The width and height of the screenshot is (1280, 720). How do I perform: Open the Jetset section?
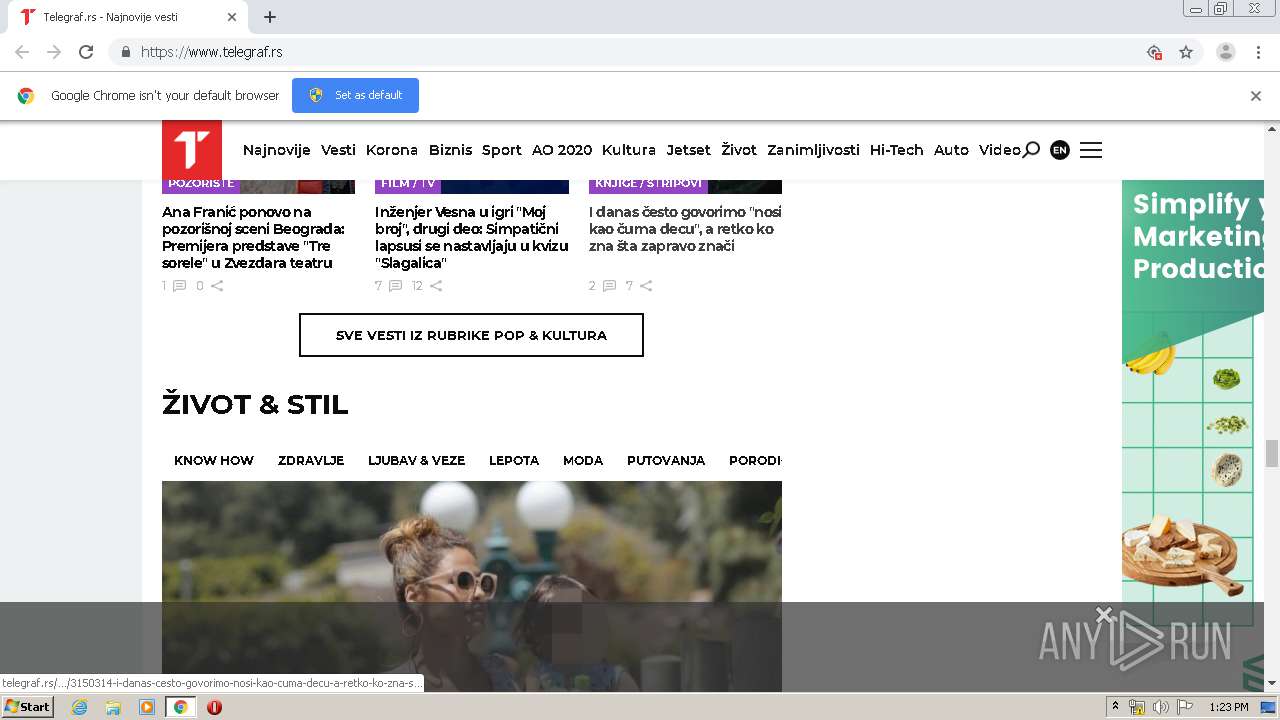689,150
